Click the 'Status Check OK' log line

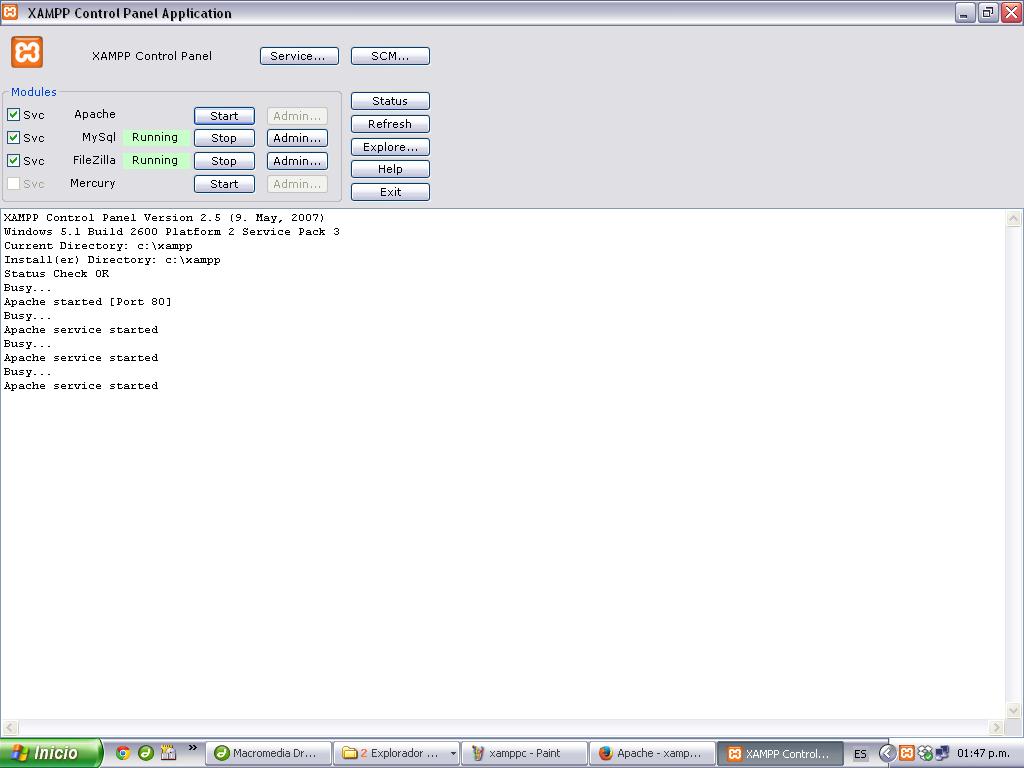pyautogui.click(x=56, y=274)
